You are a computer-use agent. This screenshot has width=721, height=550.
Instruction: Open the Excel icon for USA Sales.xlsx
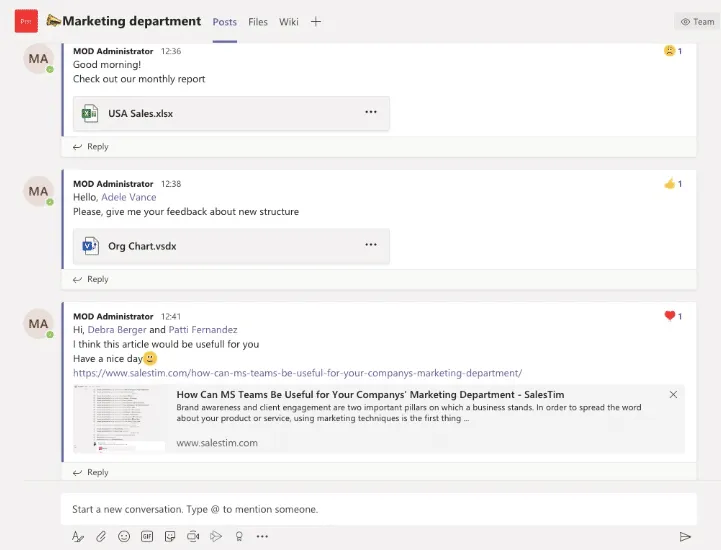90,113
